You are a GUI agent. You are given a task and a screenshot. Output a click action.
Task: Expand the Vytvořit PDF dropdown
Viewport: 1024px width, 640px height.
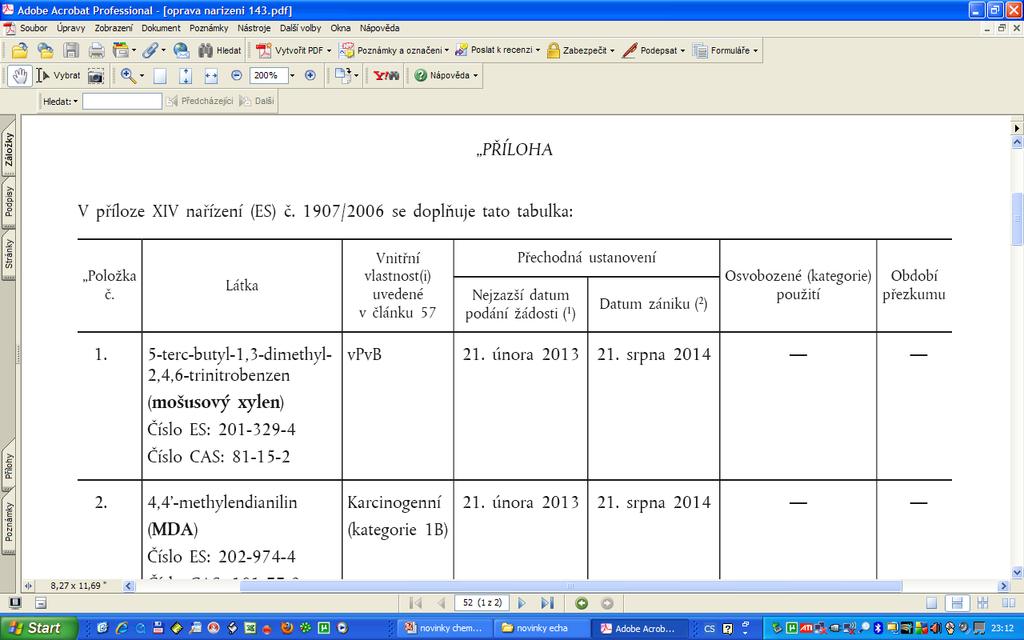tap(329, 50)
